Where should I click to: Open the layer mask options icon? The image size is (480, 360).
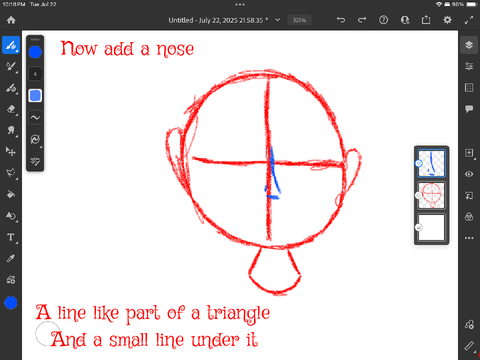[x=469, y=217]
